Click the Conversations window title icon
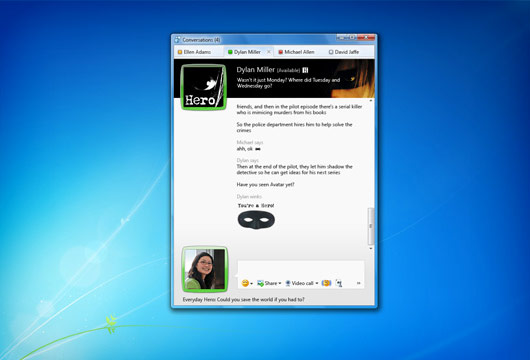 click(178, 40)
